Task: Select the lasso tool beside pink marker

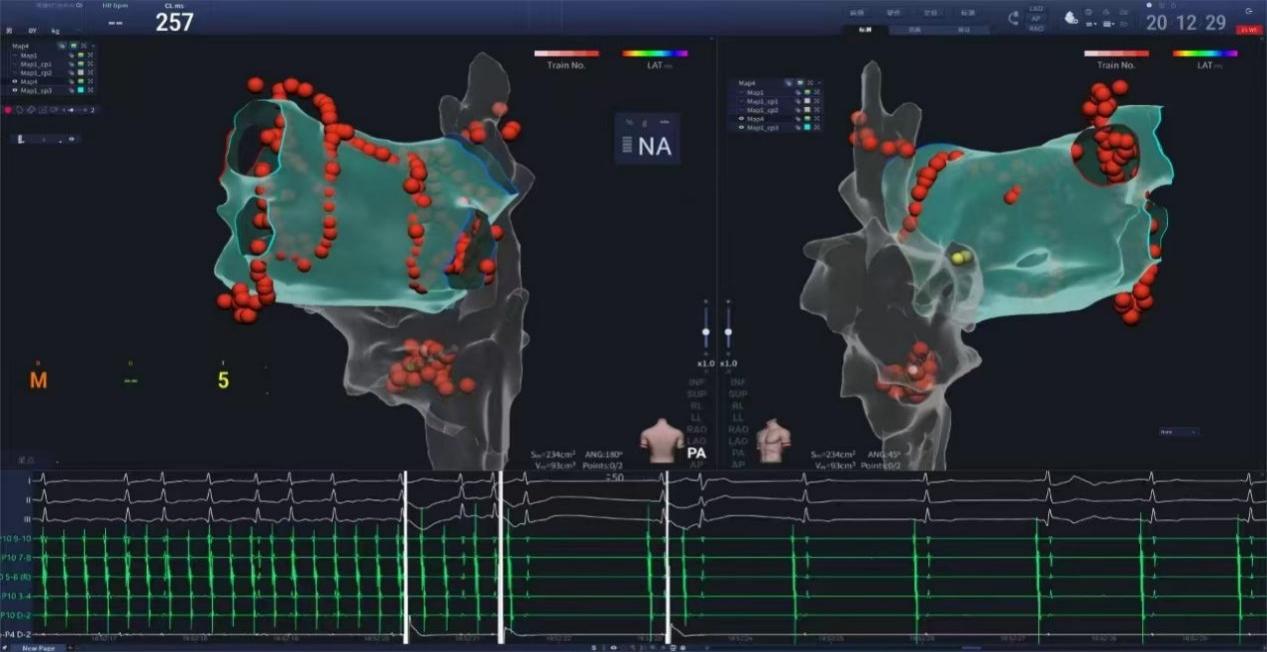Action: 19,110
